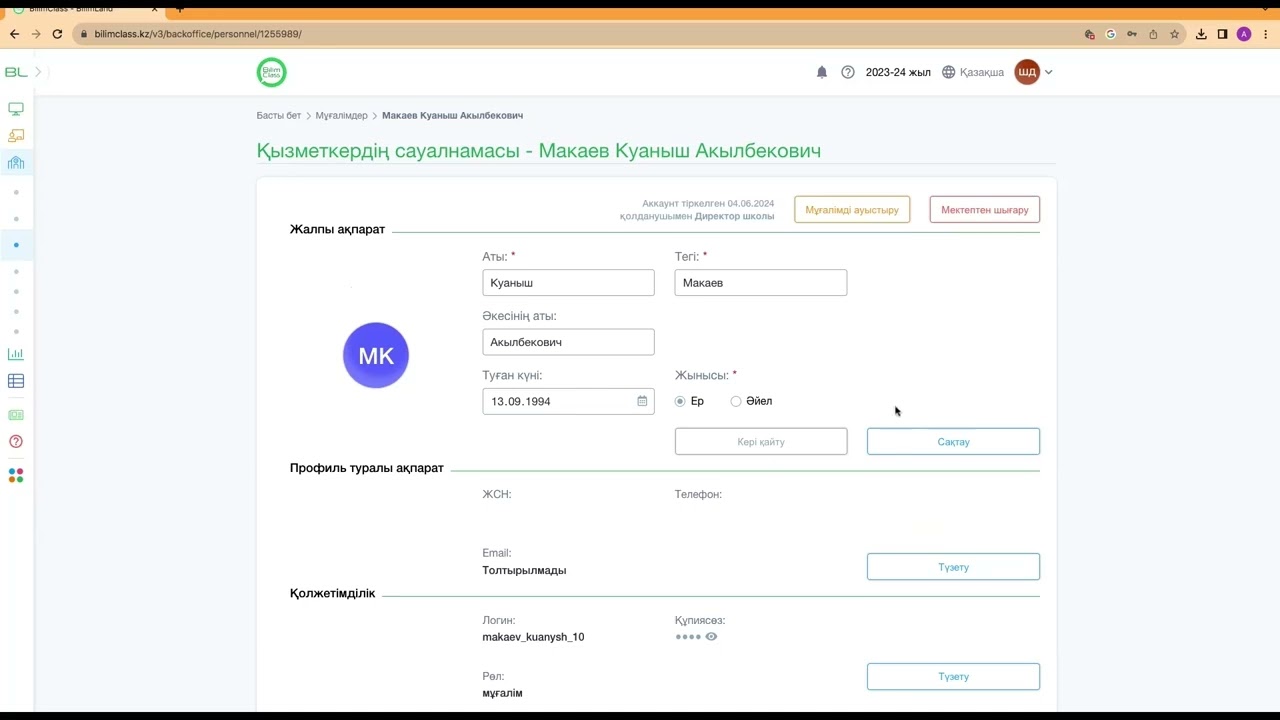Click the Қолжетімділік section heading

tap(332, 593)
